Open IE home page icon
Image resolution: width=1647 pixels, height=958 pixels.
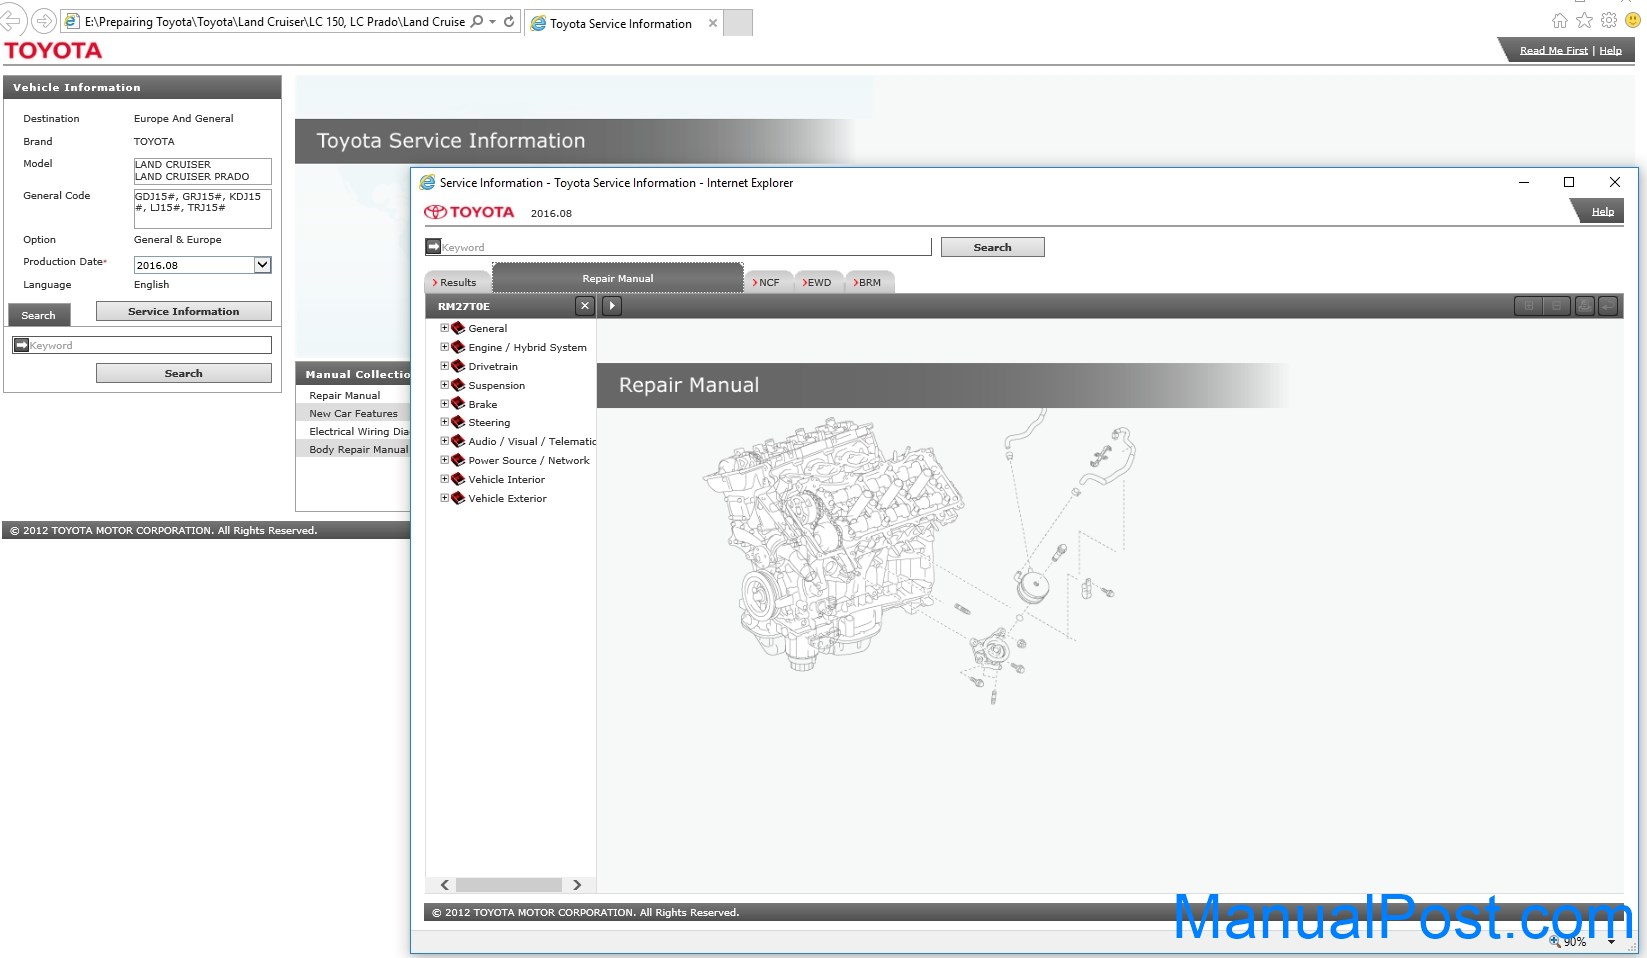(1560, 20)
